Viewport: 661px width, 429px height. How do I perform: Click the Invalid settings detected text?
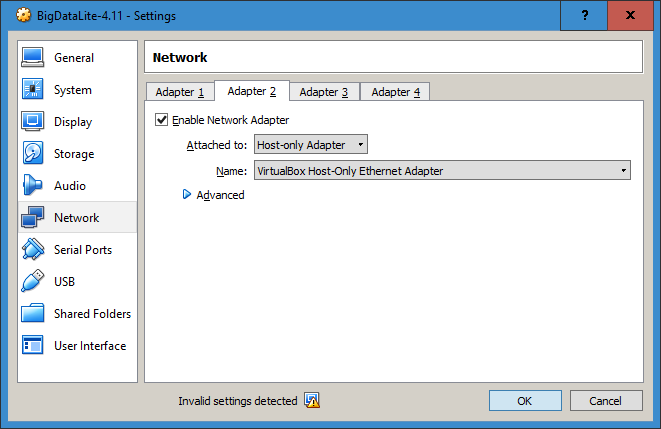pos(237,401)
